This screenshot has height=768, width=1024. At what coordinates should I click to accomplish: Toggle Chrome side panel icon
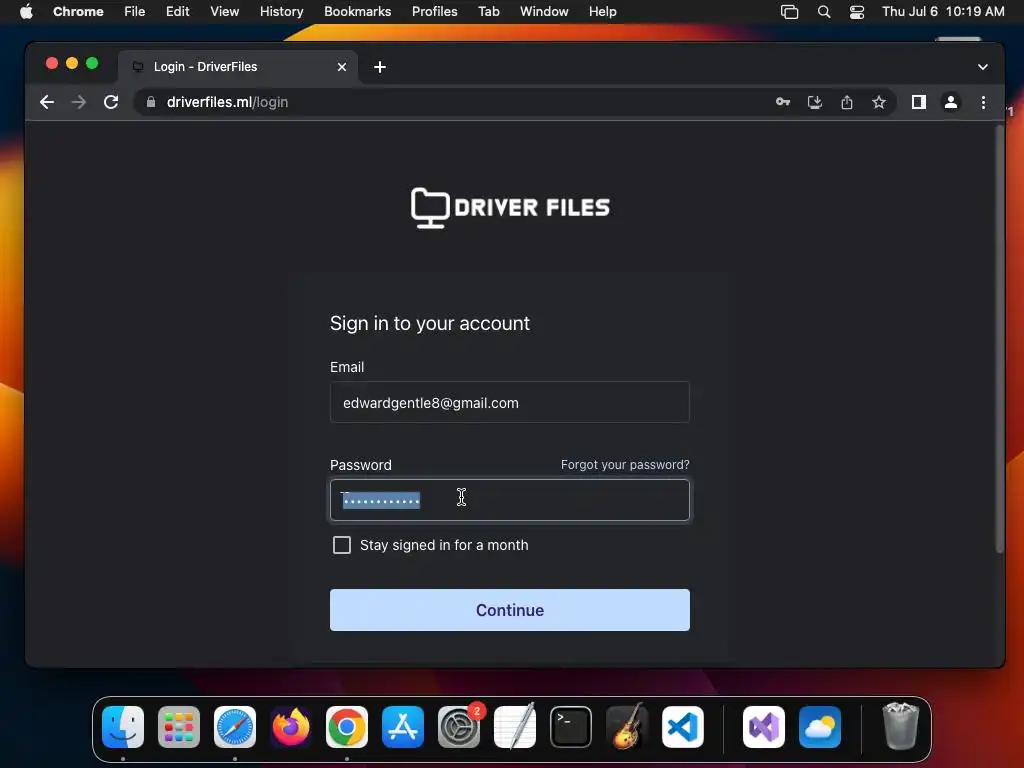pyautogui.click(x=919, y=102)
